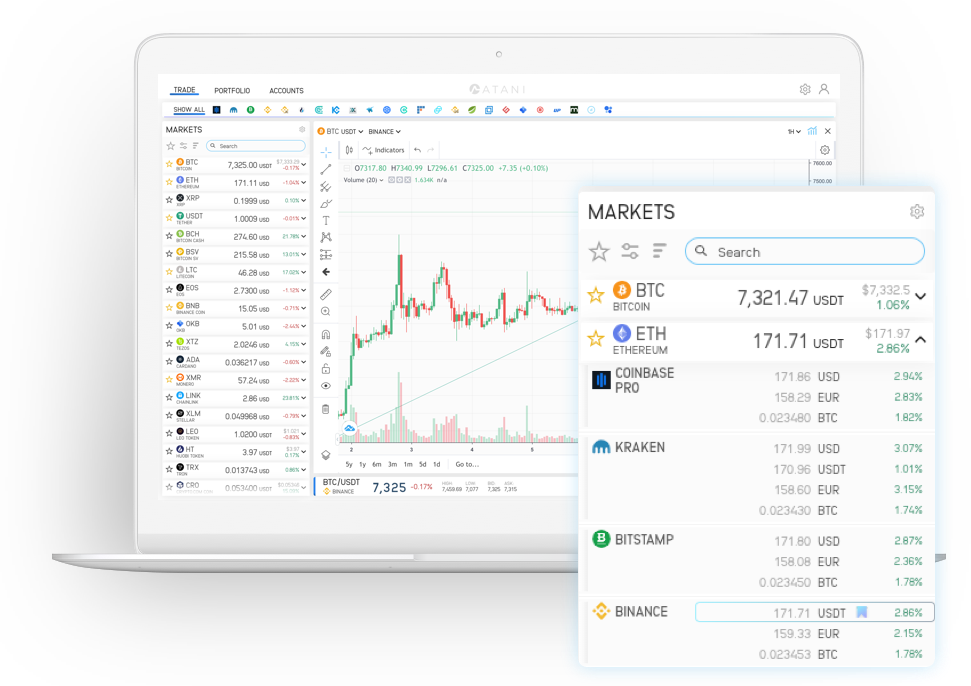
Task: Toggle the ETH favorite star in enlarged card
Action: tap(596, 339)
